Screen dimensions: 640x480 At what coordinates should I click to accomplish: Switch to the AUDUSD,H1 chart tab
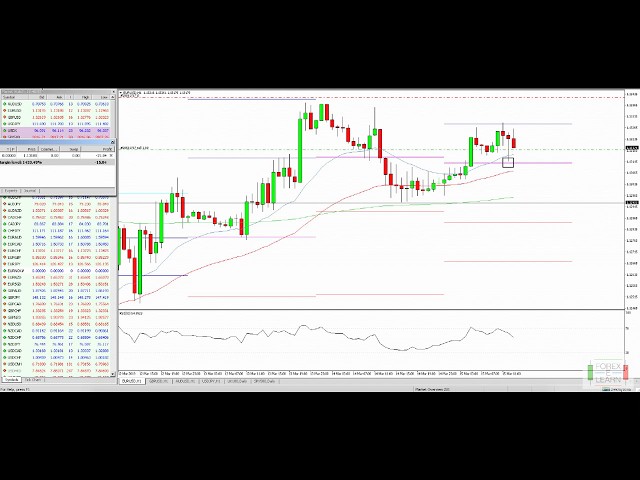(186, 380)
